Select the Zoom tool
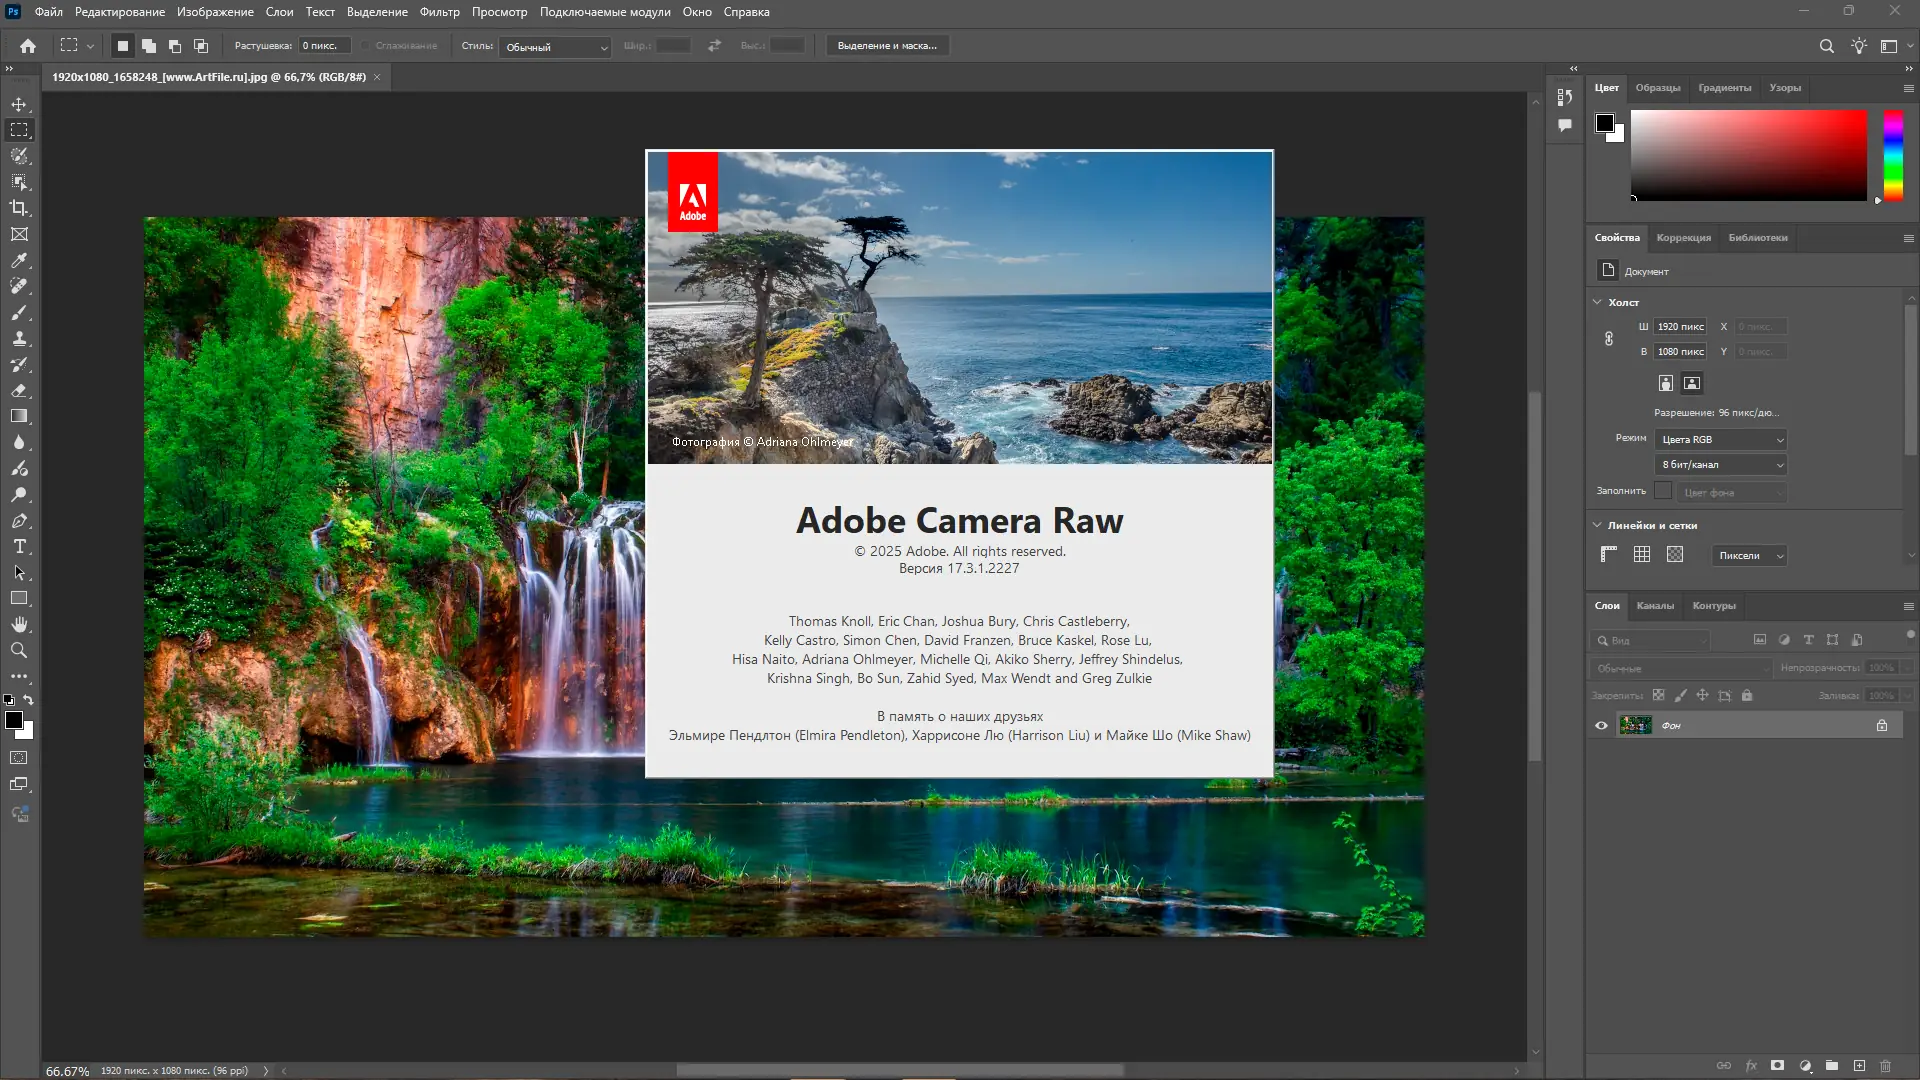 point(19,650)
